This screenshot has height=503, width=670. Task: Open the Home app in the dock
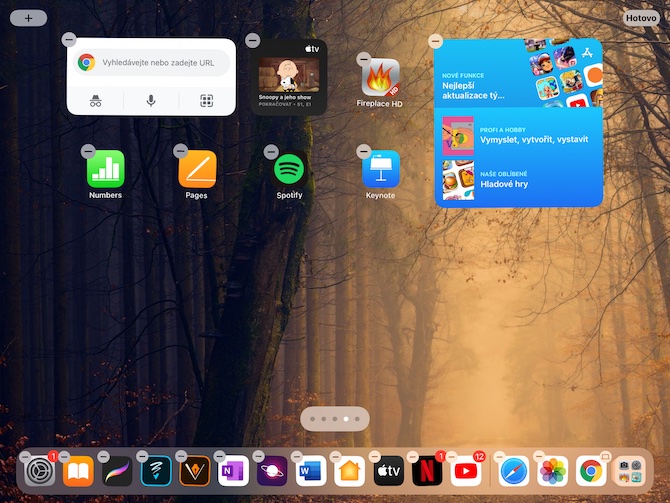[350, 471]
